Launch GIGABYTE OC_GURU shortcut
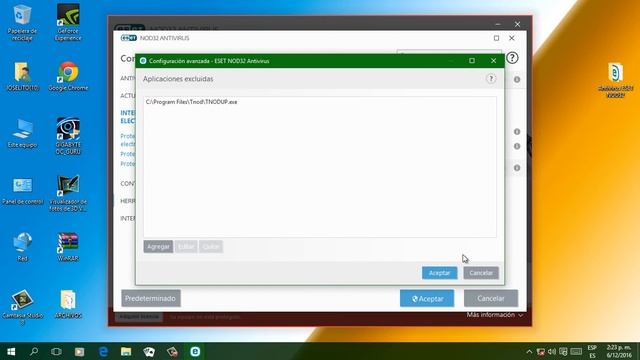The width and height of the screenshot is (640, 360). pyautogui.click(x=68, y=136)
